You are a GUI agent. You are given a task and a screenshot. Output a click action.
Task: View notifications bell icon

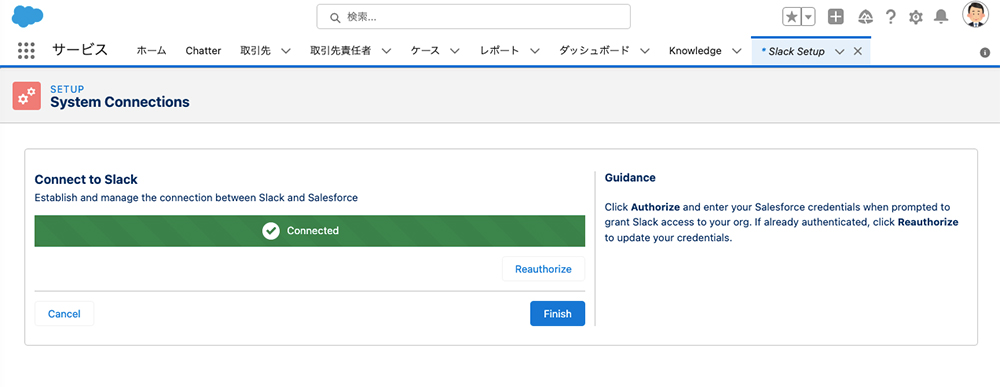(941, 17)
